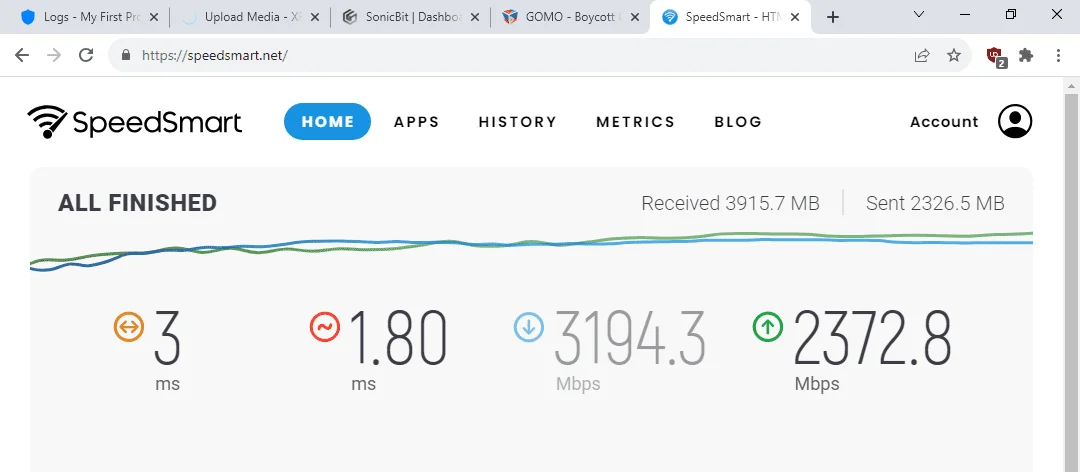Close the Upload Media tab
Image resolution: width=1080 pixels, height=472 pixels.
(x=315, y=17)
